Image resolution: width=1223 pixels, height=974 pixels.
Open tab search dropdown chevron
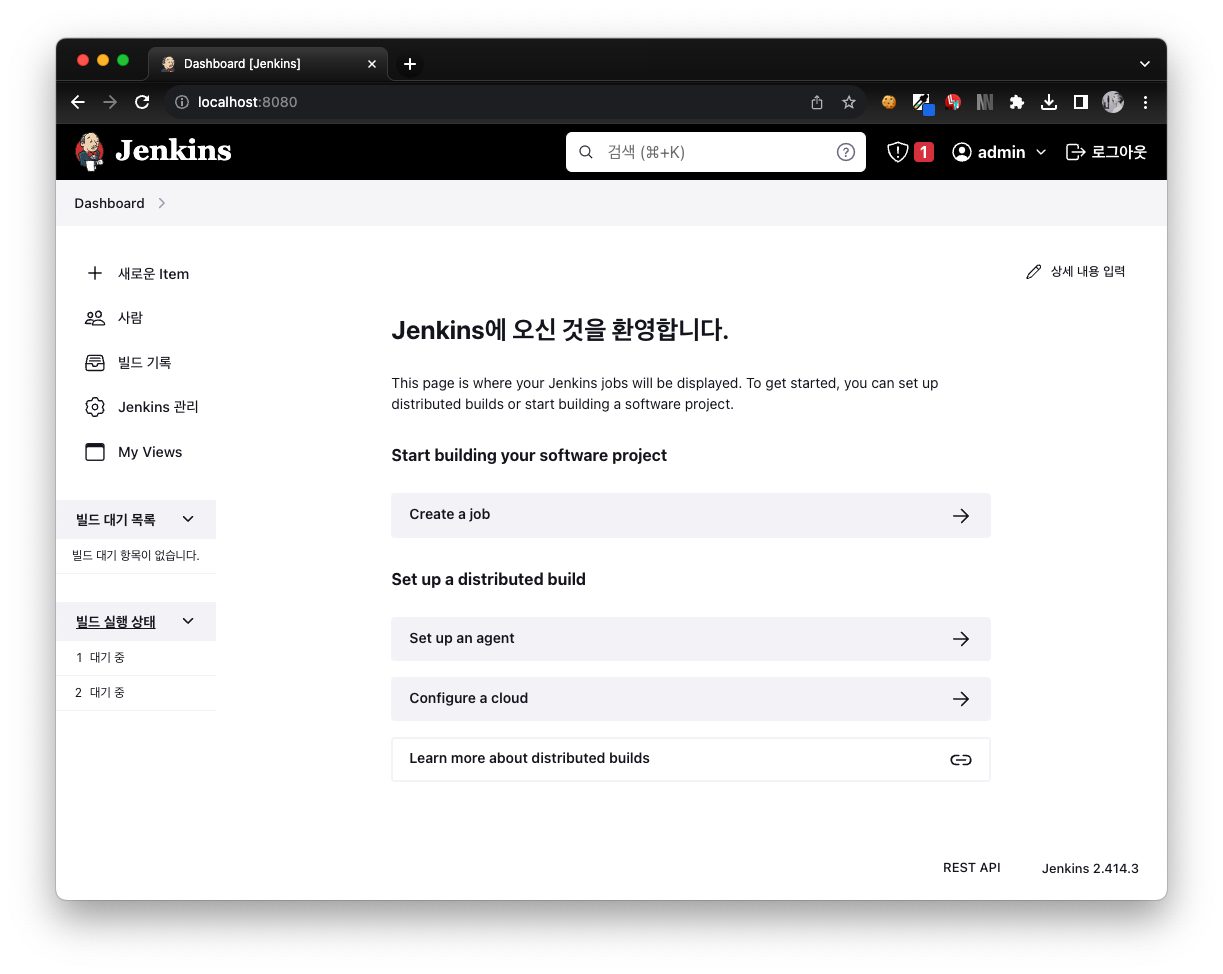pyautogui.click(x=1145, y=63)
